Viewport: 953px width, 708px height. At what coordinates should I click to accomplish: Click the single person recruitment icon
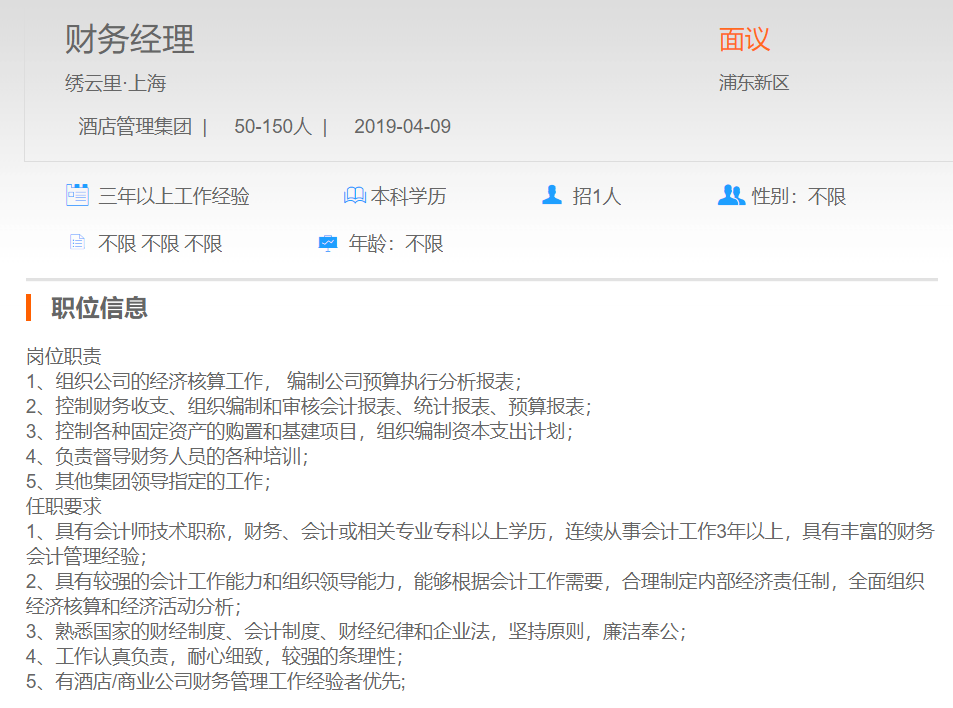click(552, 195)
